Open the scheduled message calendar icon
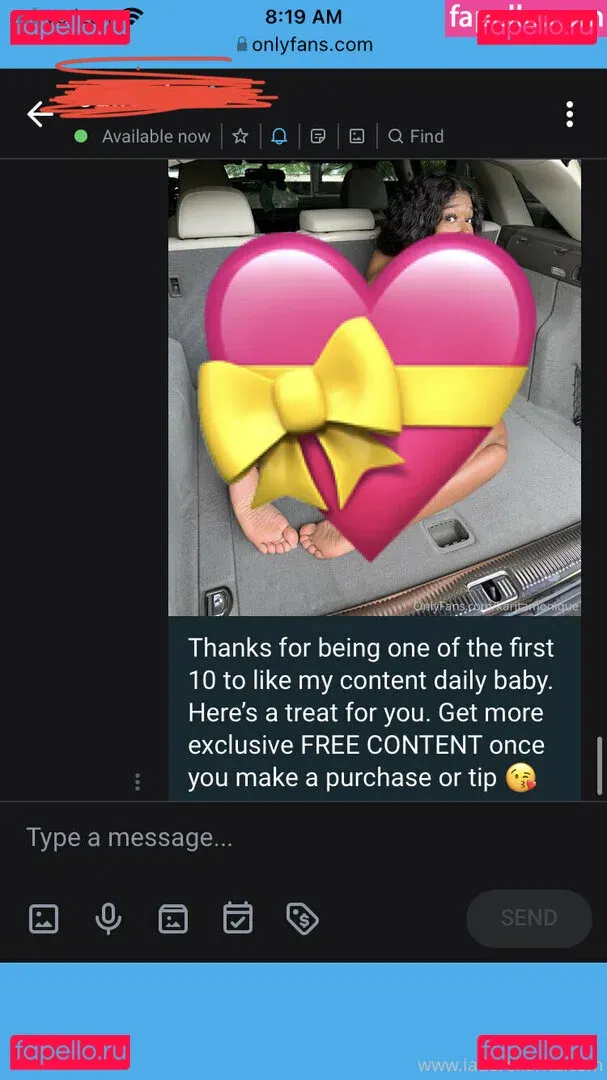 pyautogui.click(x=238, y=917)
